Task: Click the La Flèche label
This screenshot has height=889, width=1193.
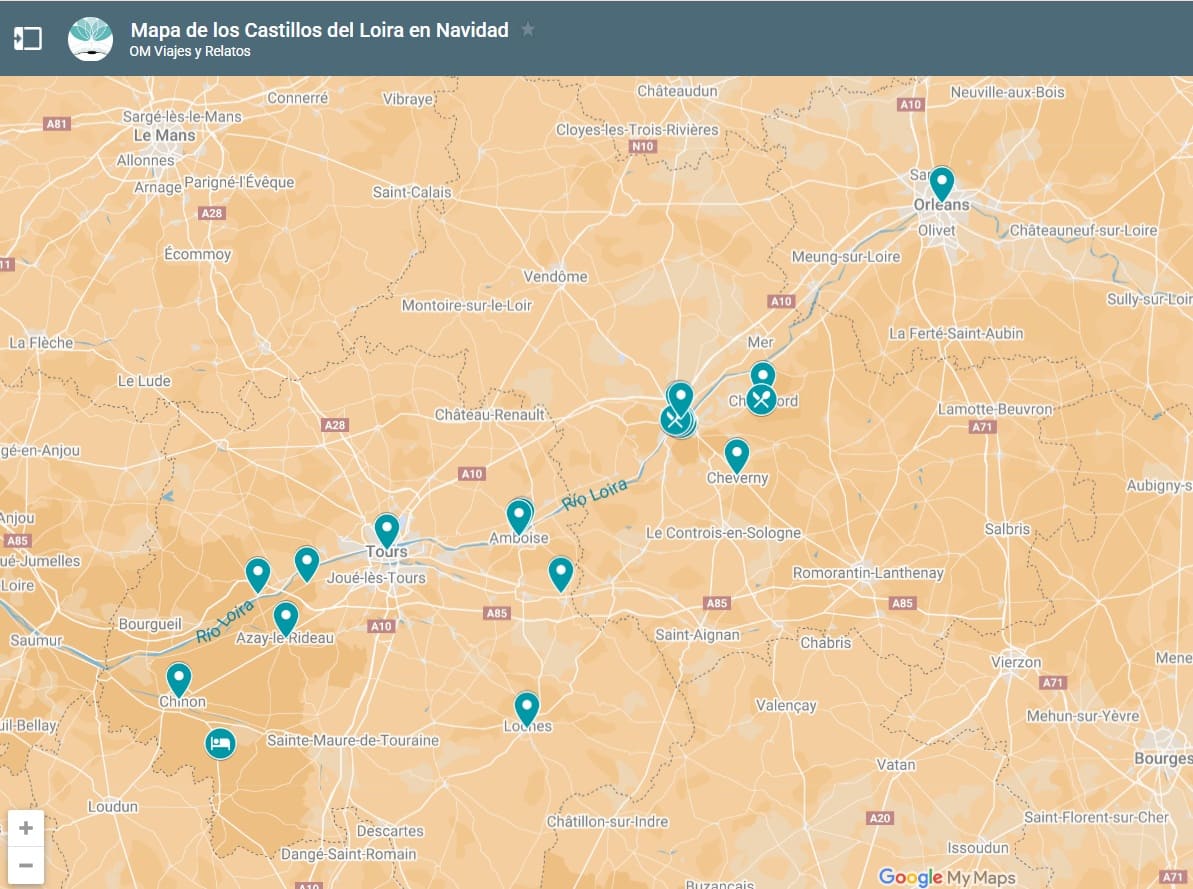Action: [x=41, y=343]
